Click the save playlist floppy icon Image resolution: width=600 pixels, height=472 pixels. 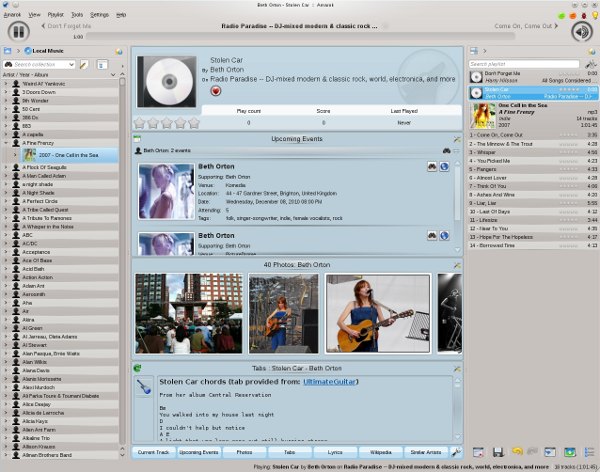point(497,453)
